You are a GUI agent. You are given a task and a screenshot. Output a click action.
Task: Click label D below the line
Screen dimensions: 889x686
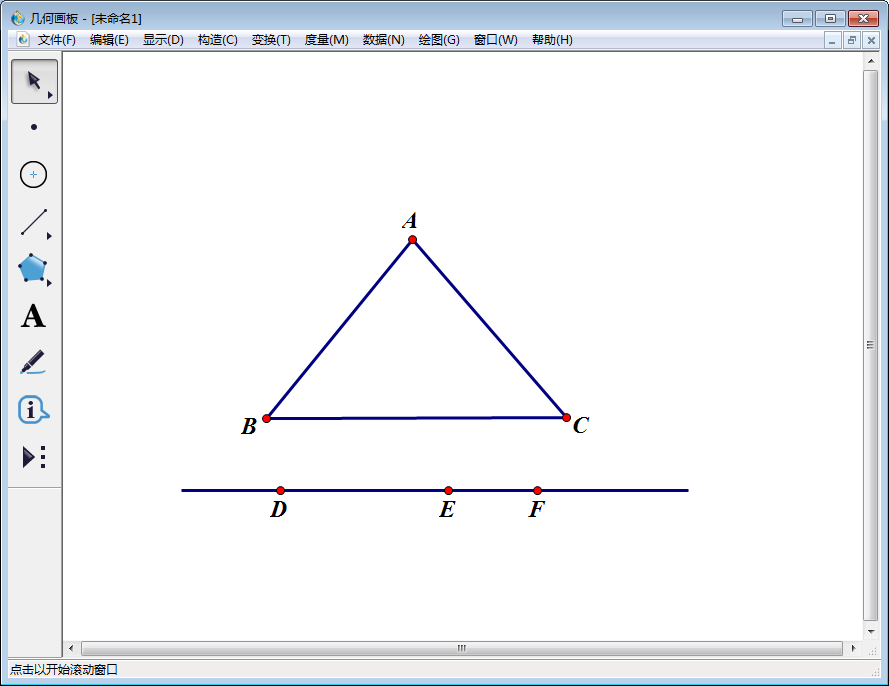click(x=278, y=510)
